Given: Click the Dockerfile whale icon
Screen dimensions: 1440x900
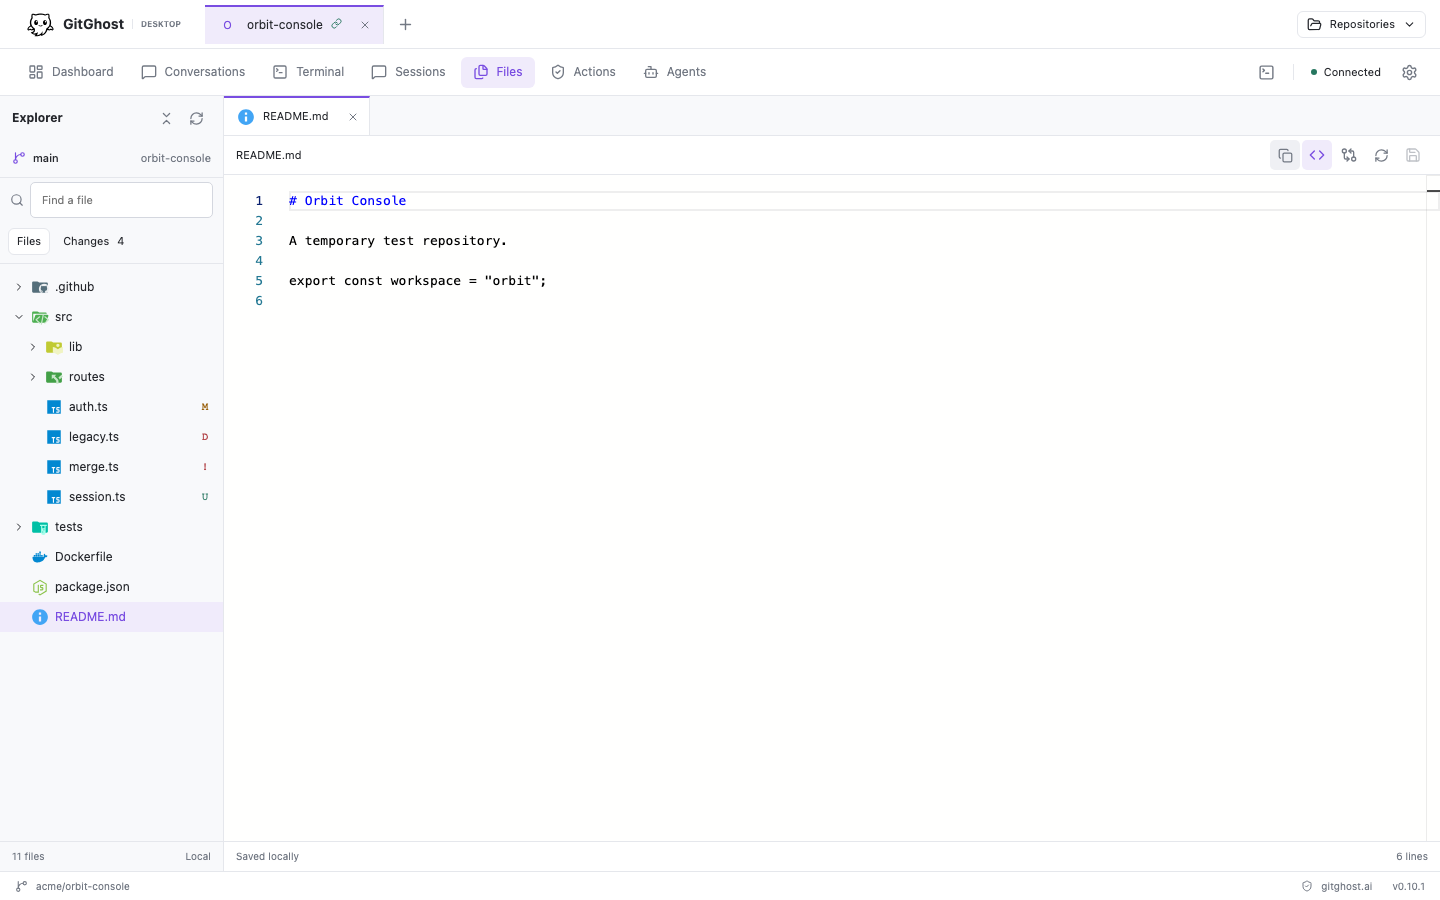Looking at the screenshot, I should point(40,557).
